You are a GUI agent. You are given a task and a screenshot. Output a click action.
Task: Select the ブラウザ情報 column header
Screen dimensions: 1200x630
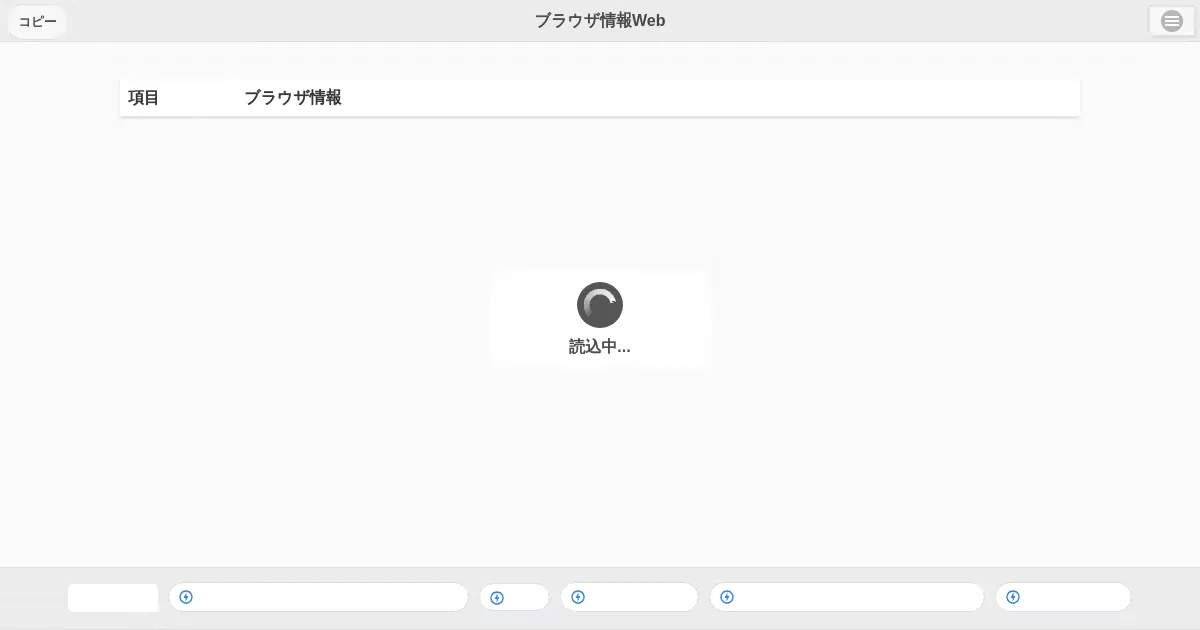pos(293,98)
